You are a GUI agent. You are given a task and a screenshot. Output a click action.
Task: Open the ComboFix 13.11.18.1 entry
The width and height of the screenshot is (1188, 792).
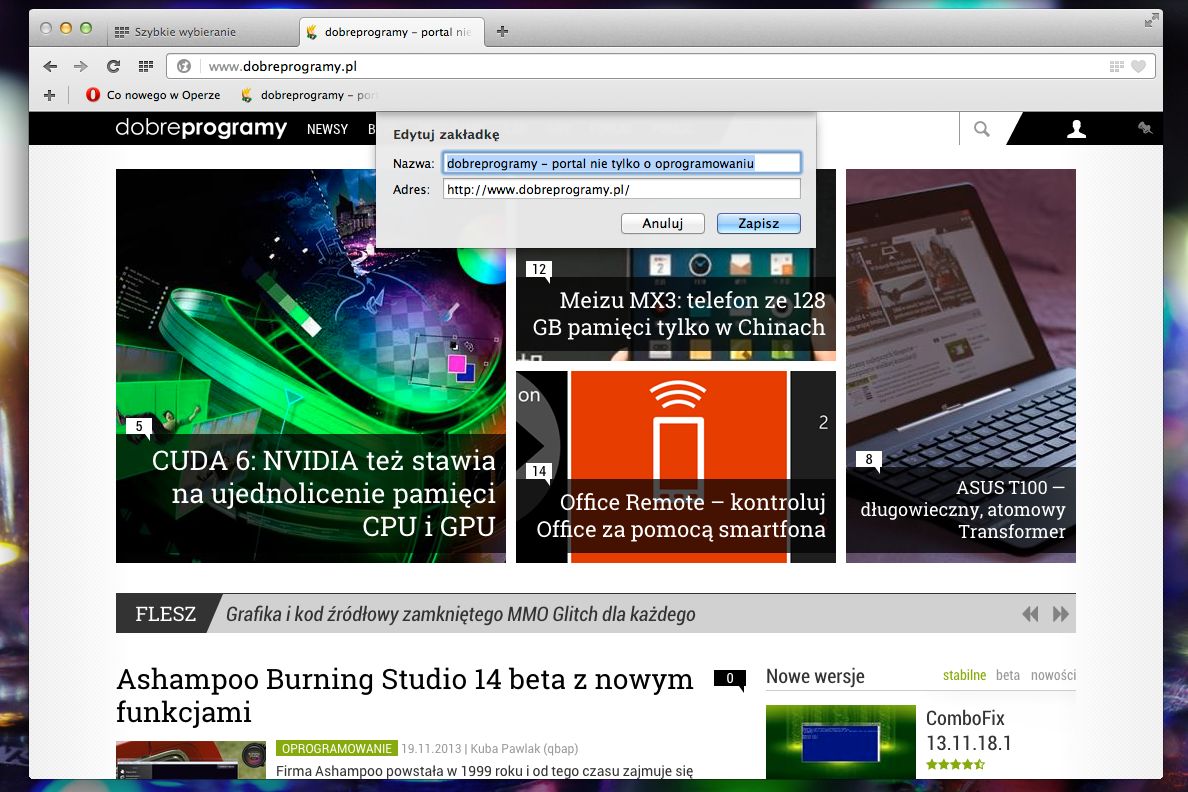(968, 731)
